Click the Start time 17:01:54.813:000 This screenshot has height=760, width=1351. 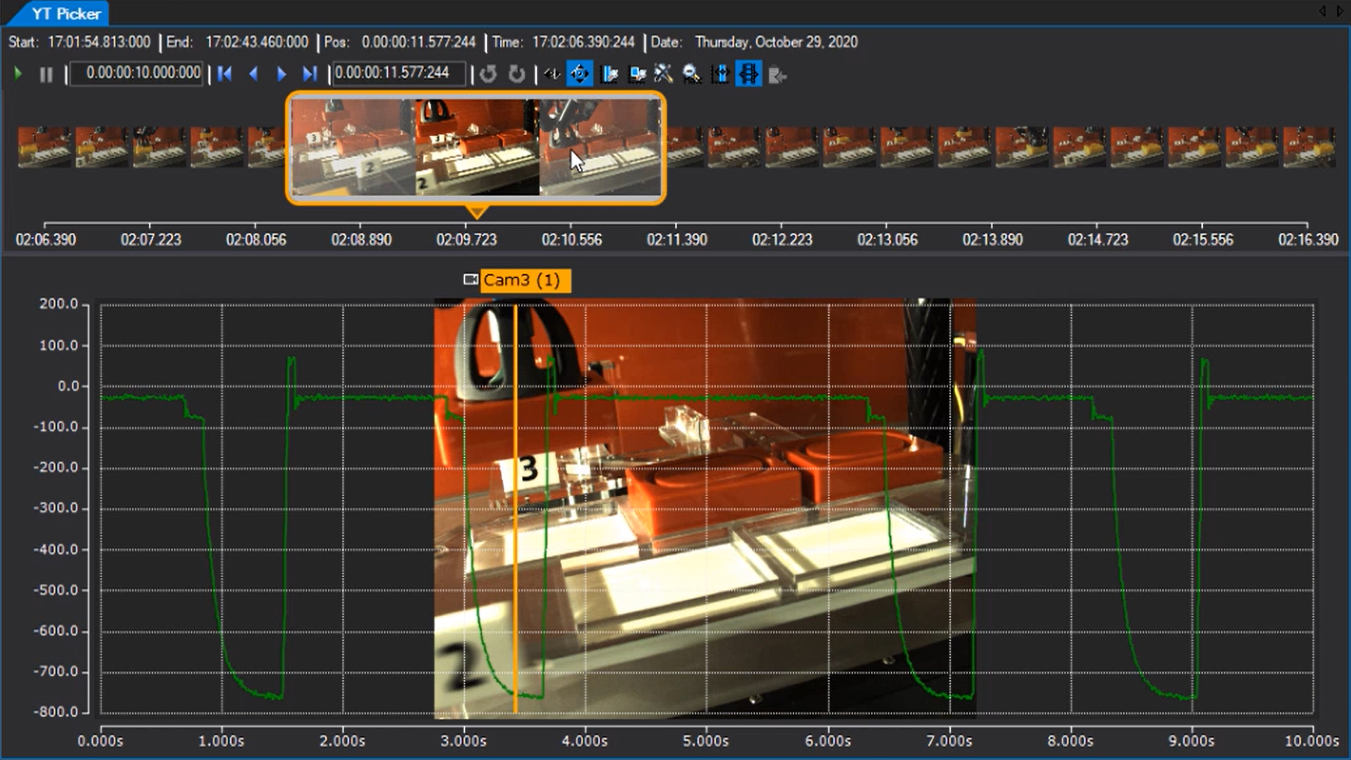point(99,42)
